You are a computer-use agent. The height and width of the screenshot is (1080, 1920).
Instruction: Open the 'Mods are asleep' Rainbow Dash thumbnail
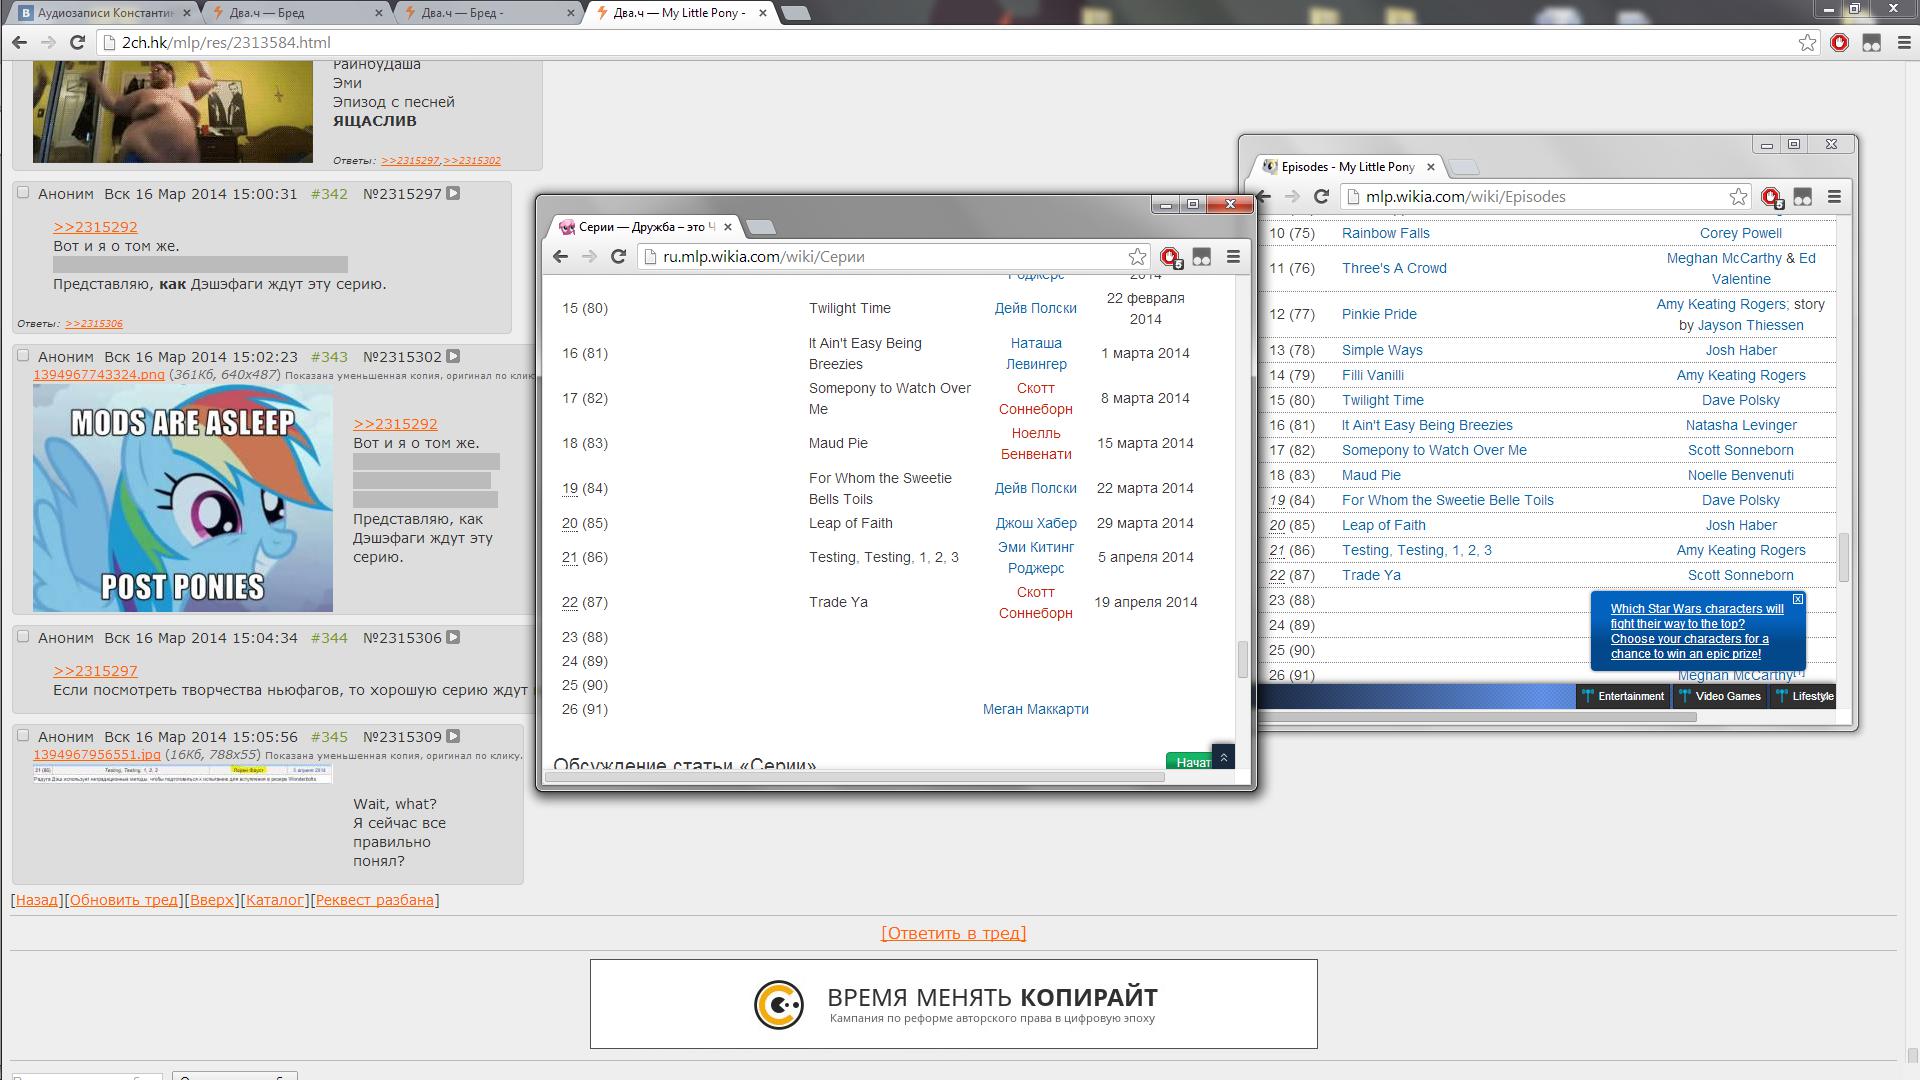(x=183, y=499)
